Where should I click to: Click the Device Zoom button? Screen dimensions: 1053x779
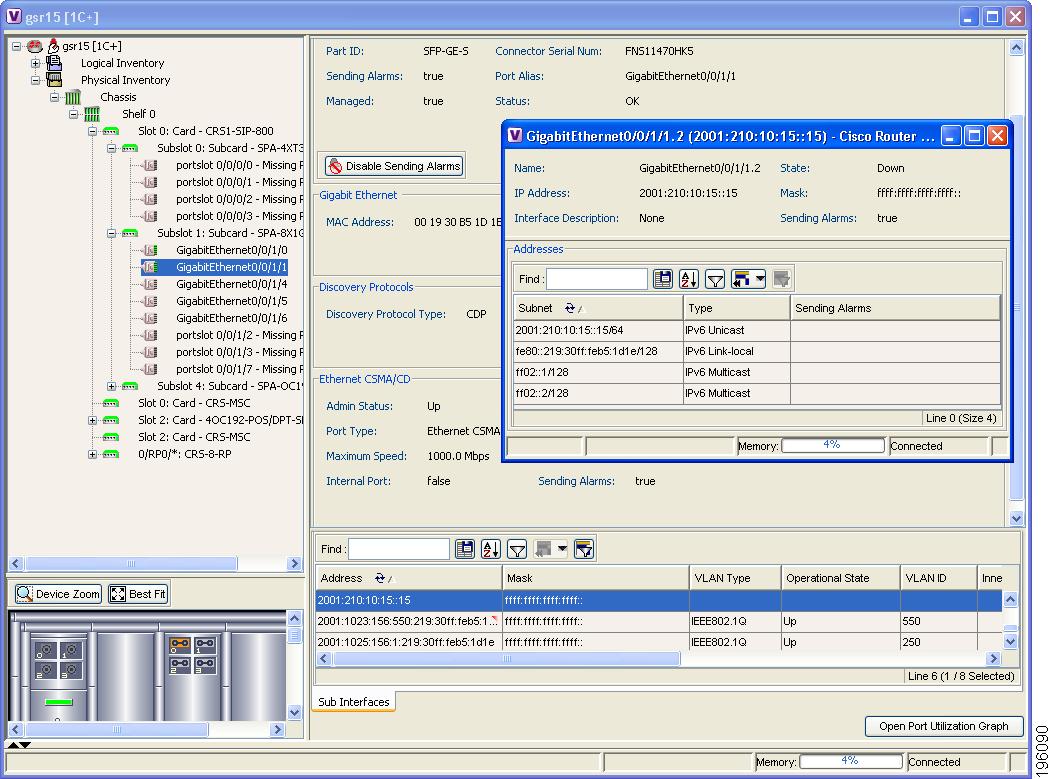pos(58,594)
